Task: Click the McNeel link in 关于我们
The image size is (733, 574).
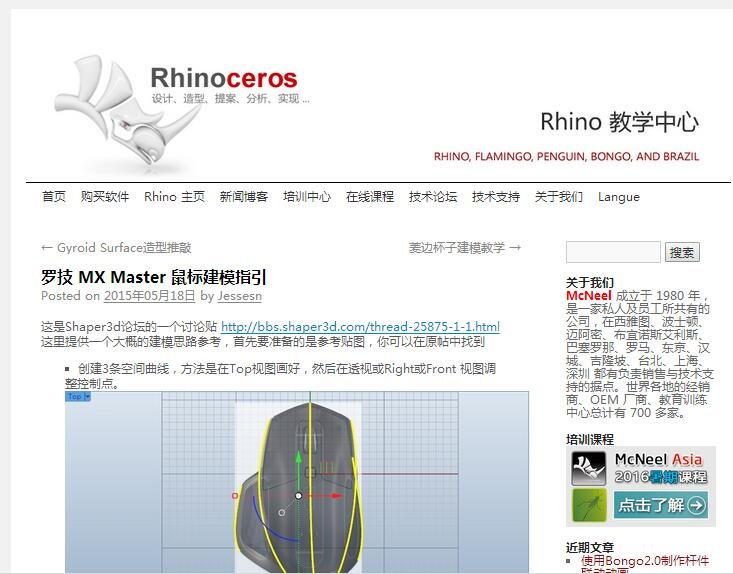Action: click(589, 296)
